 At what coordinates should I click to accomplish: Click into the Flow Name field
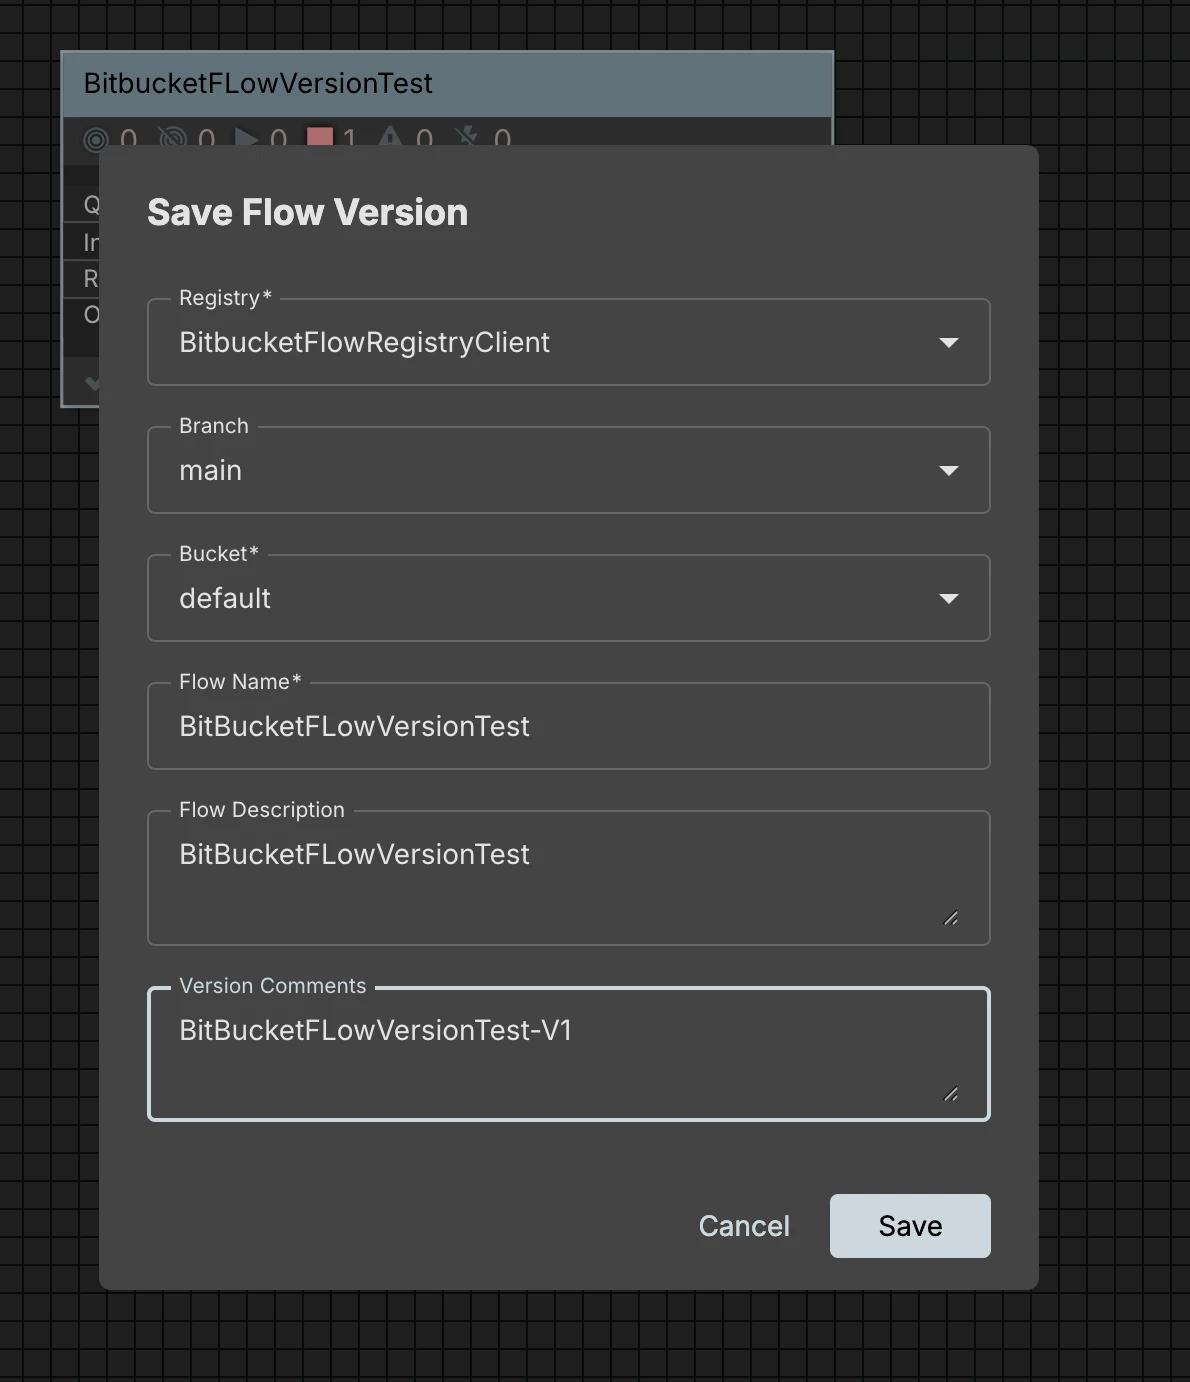pyautogui.click(x=568, y=726)
